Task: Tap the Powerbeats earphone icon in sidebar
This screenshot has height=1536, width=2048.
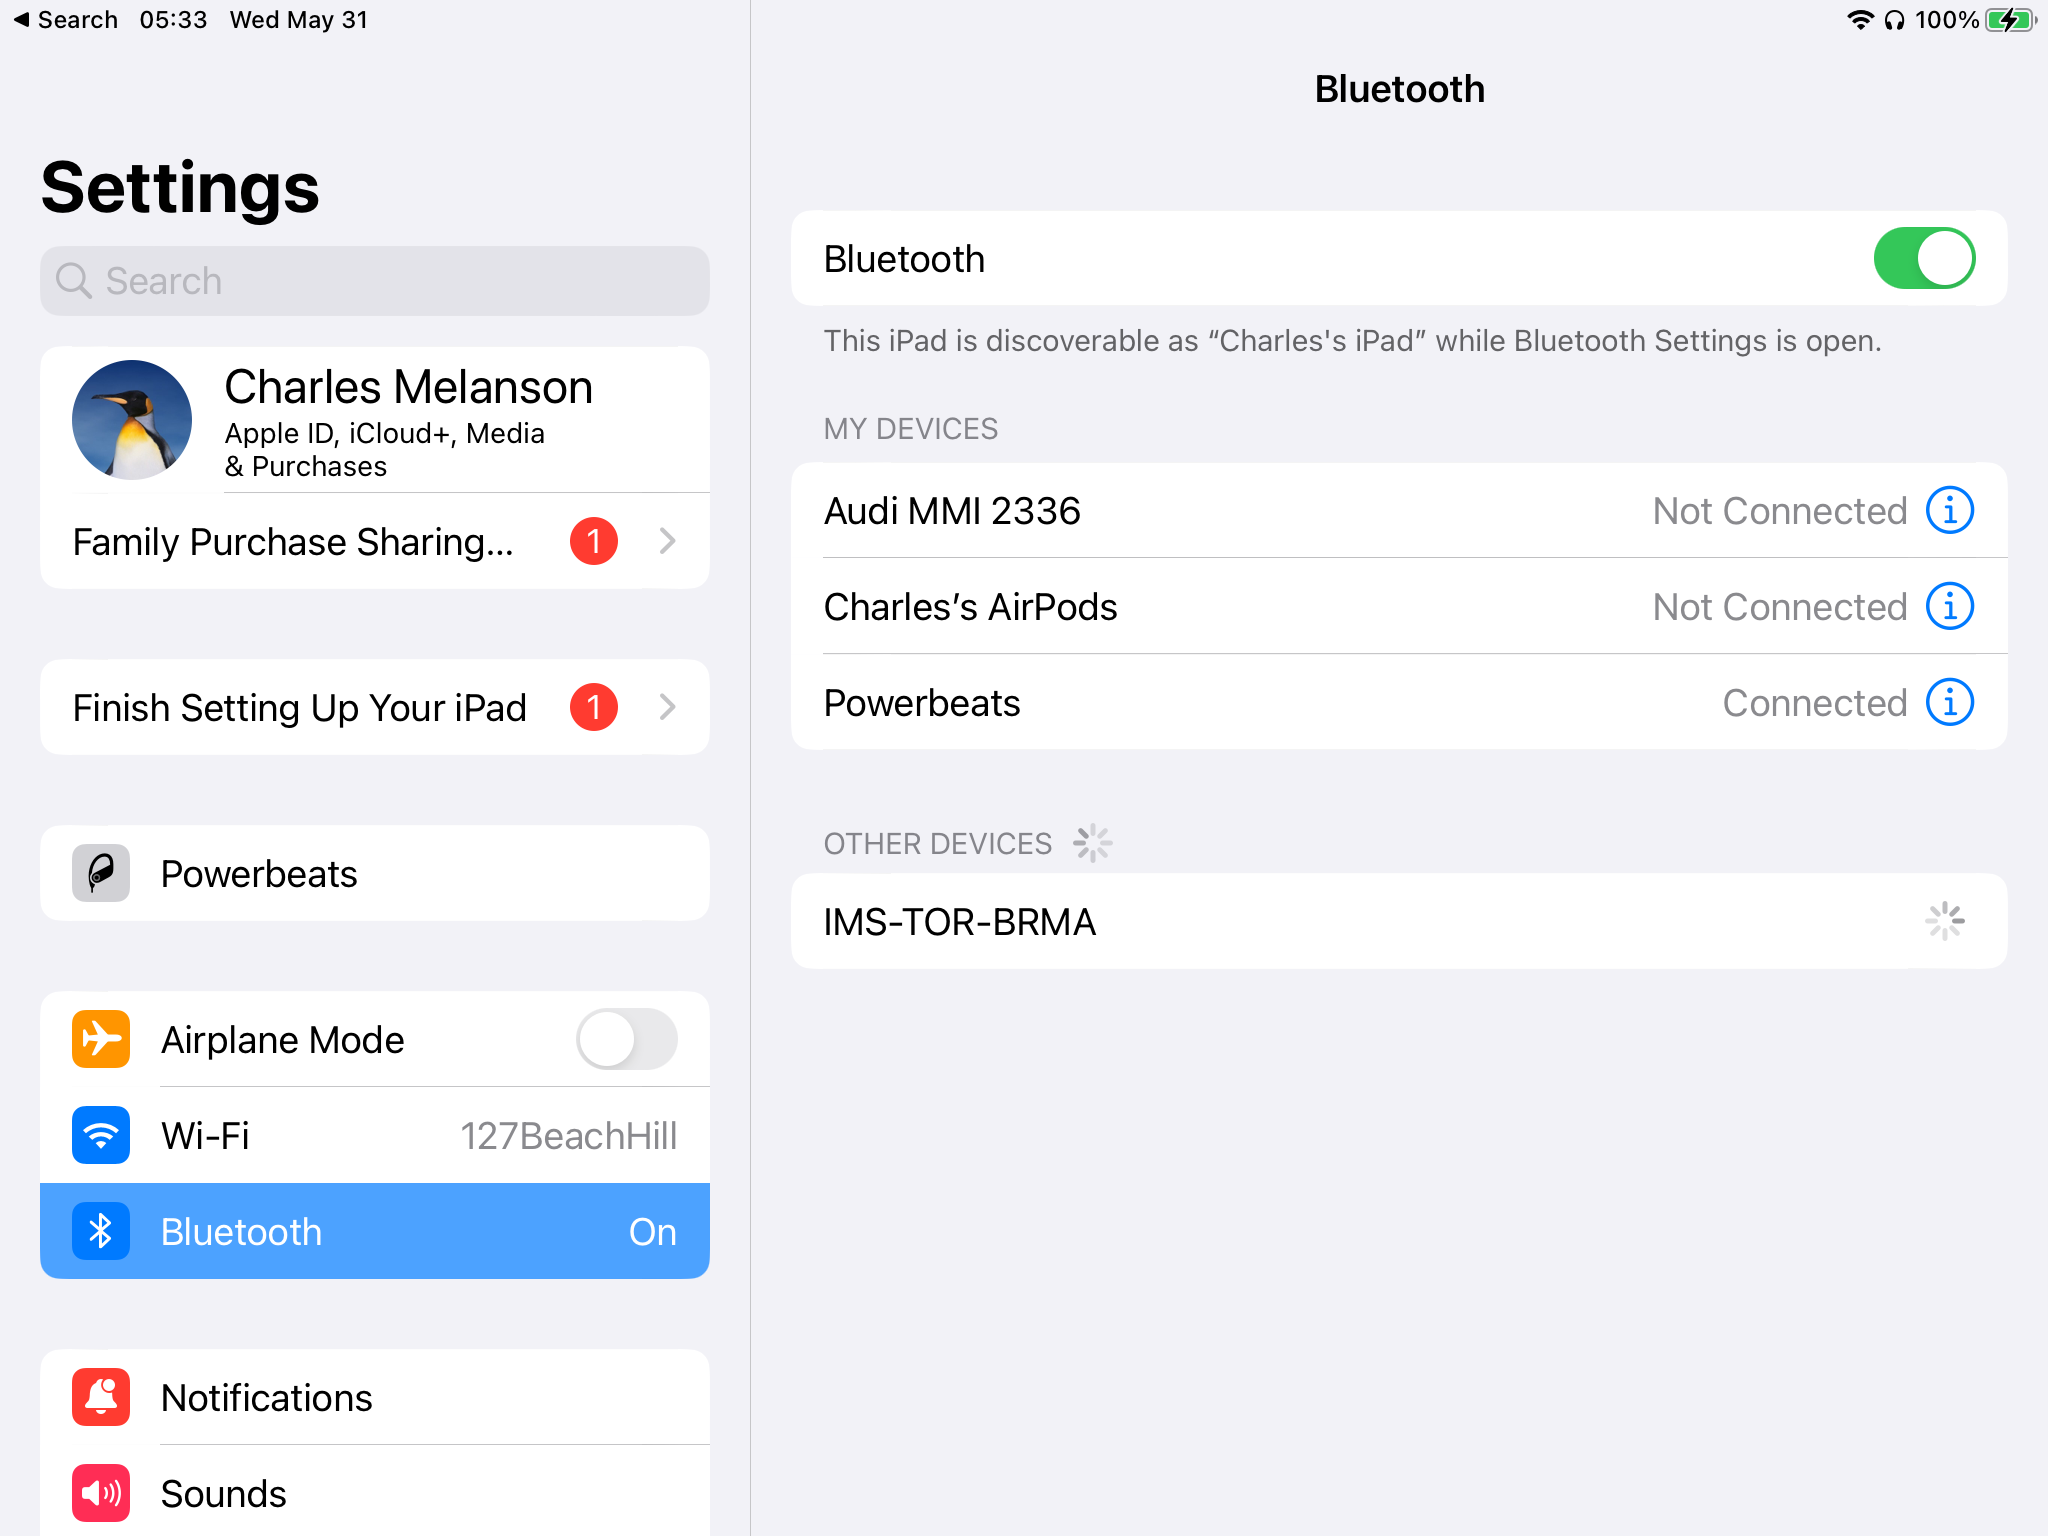Action: tap(101, 873)
